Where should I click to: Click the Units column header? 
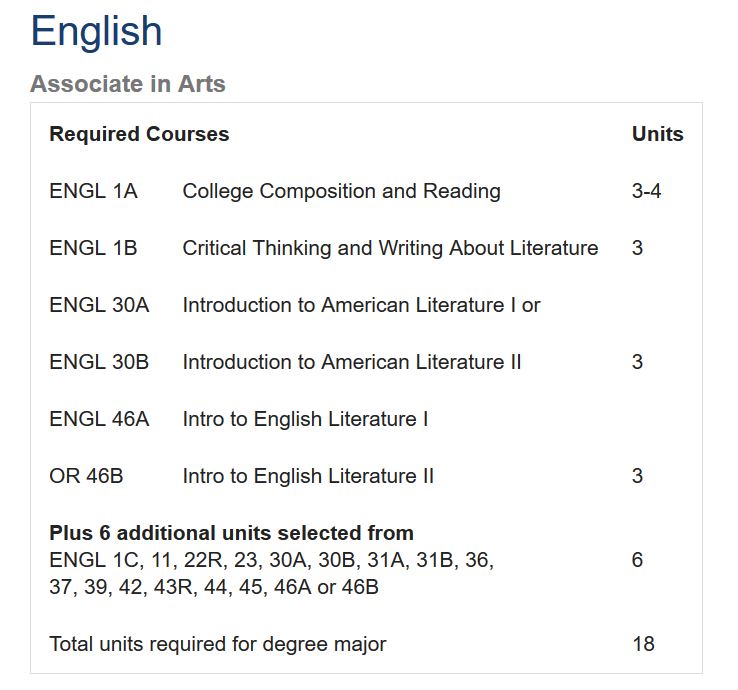(x=657, y=134)
